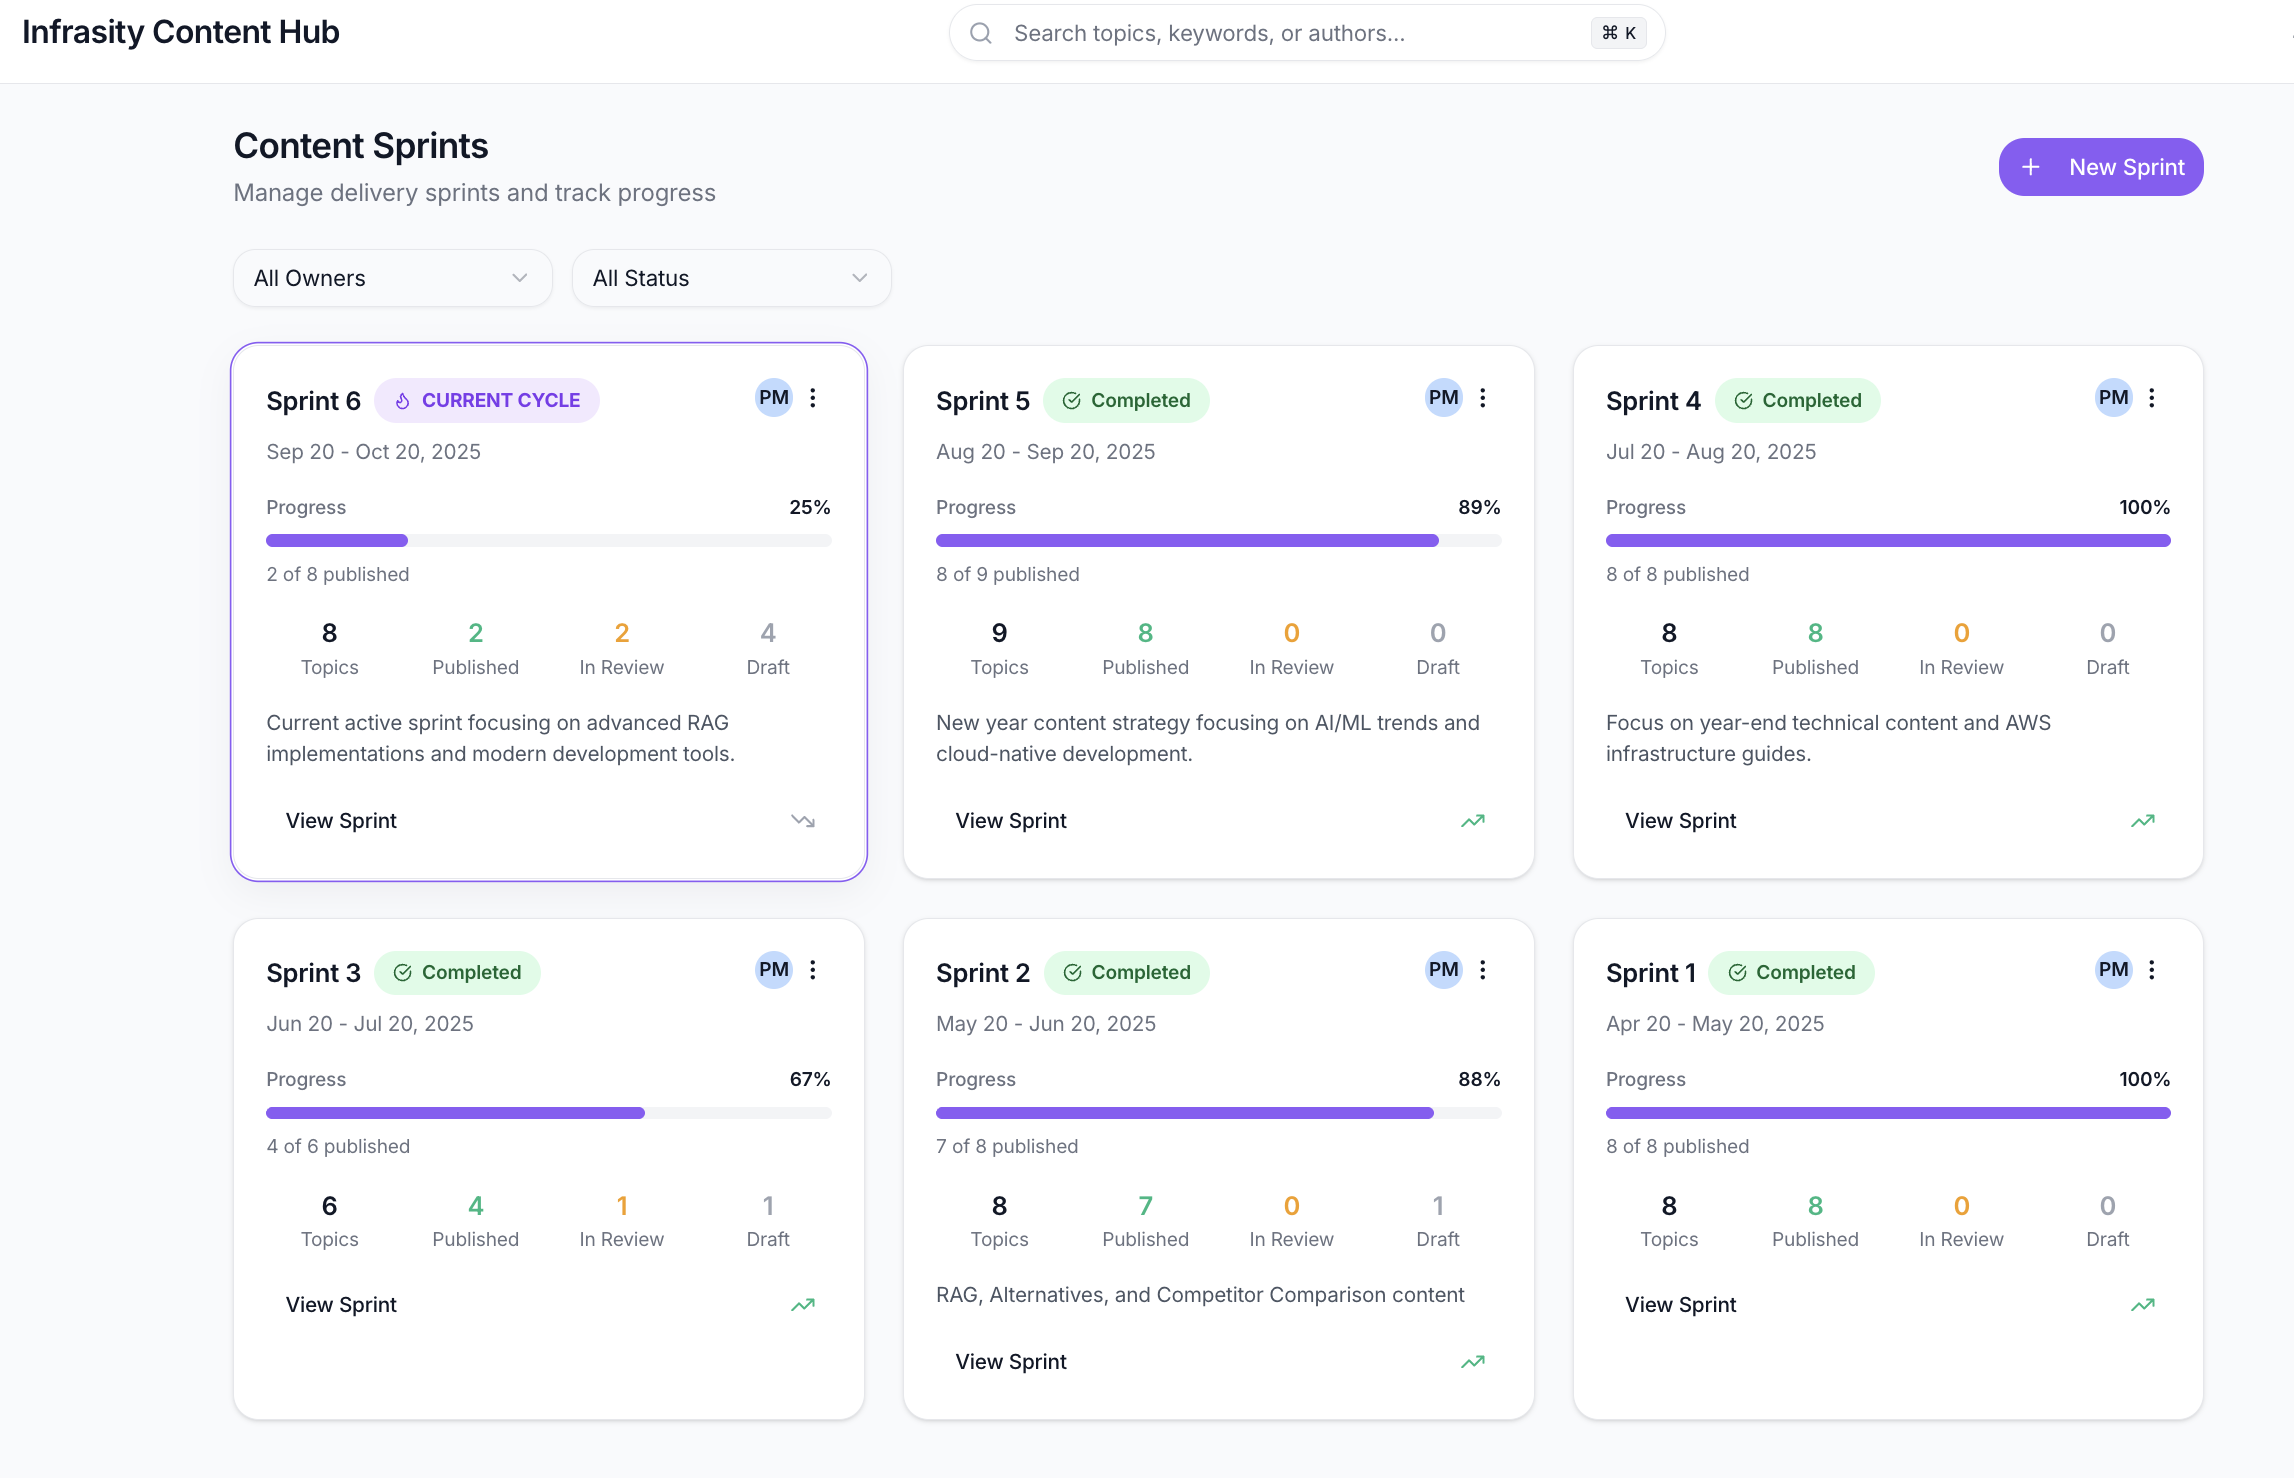Open View Sprint on Sprint 4

1680,820
